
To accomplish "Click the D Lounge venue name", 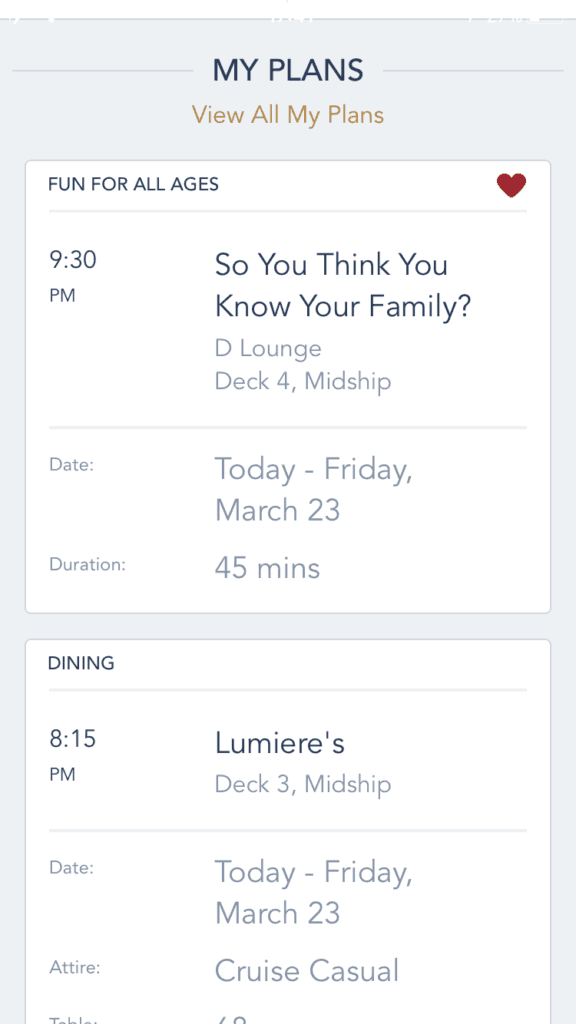I will [x=267, y=348].
